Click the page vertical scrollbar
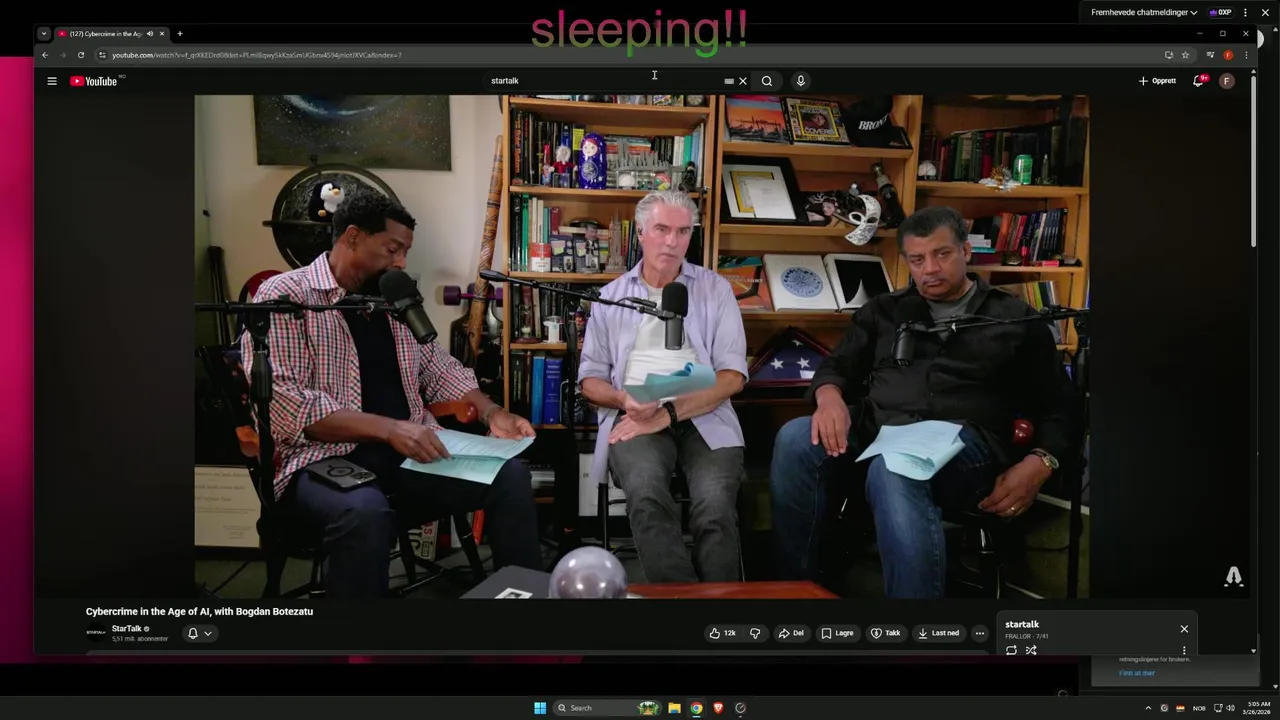 click(1254, 160)
